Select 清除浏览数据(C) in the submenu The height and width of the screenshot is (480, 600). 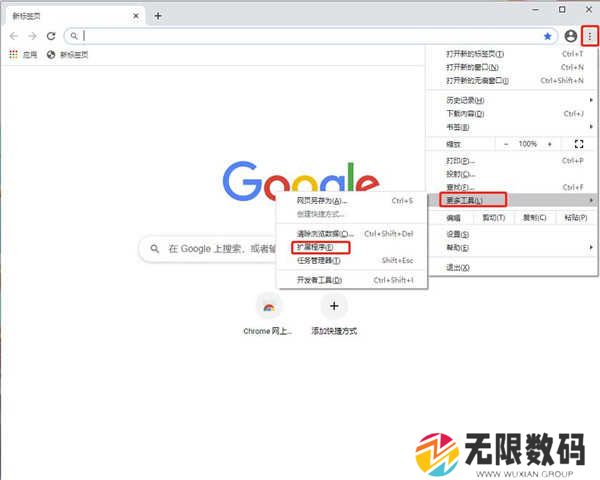(x=352, y=233)
